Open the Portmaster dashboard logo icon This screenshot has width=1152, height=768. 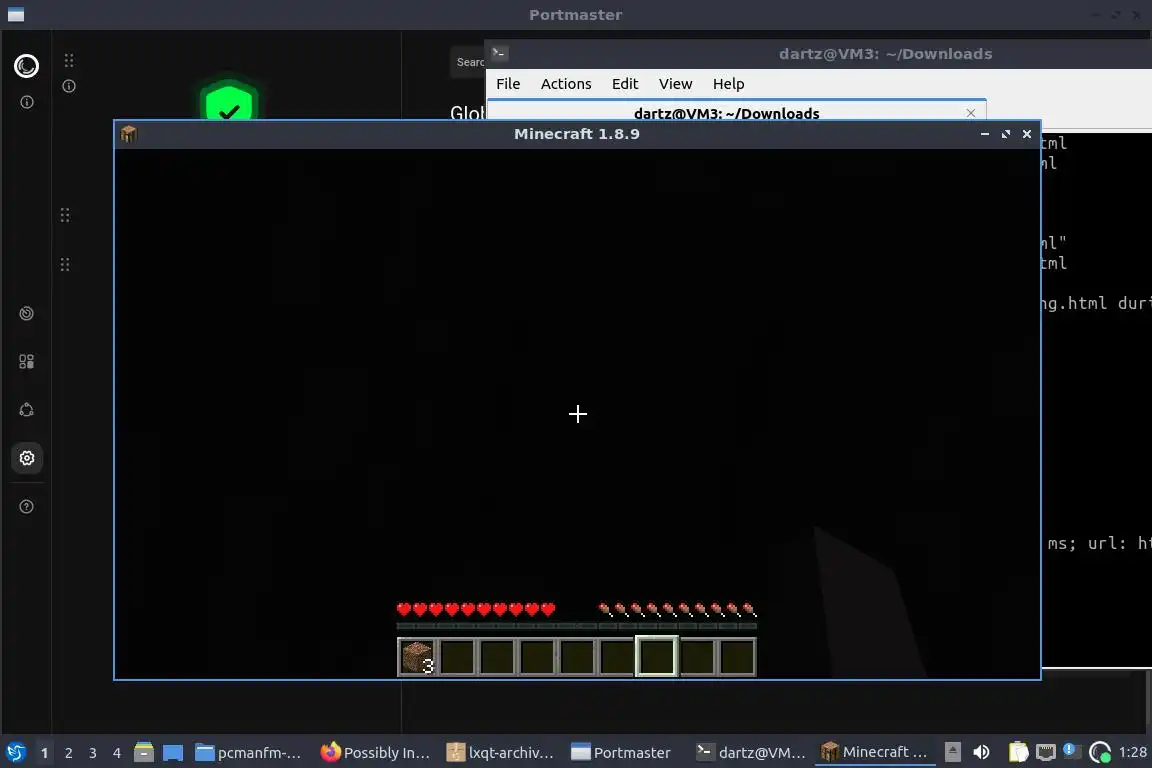click(26, 66)
